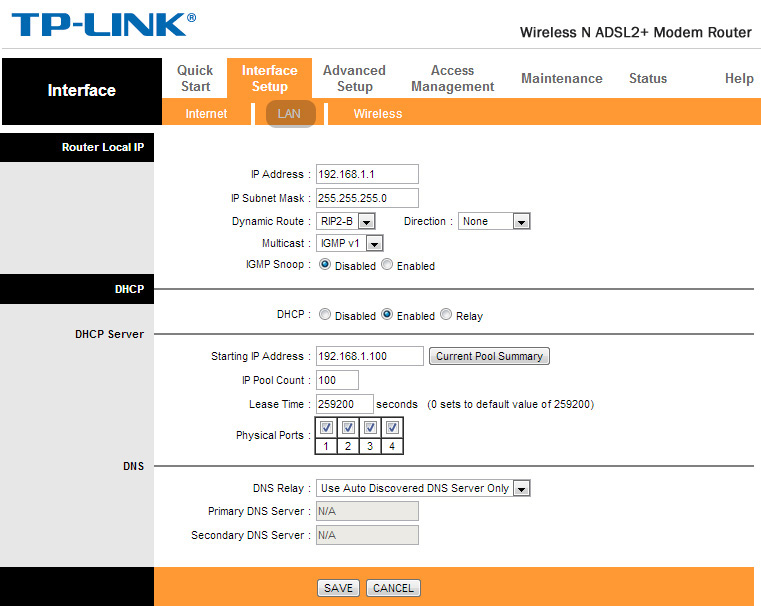This screenshot has width=761, height=606.
Task: Toggle Physical Port 4 checkbox
Action: (392, 428)
